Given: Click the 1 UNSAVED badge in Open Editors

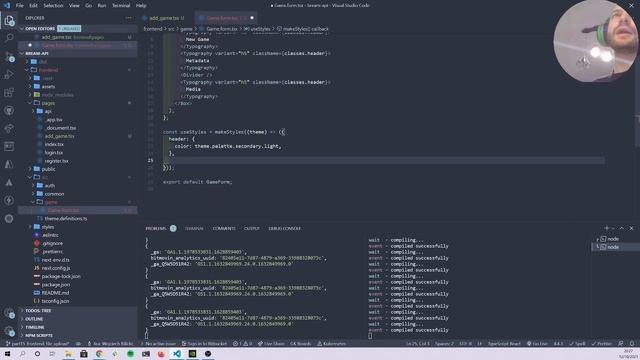Looking at the screenshot, I should [69, 29].
